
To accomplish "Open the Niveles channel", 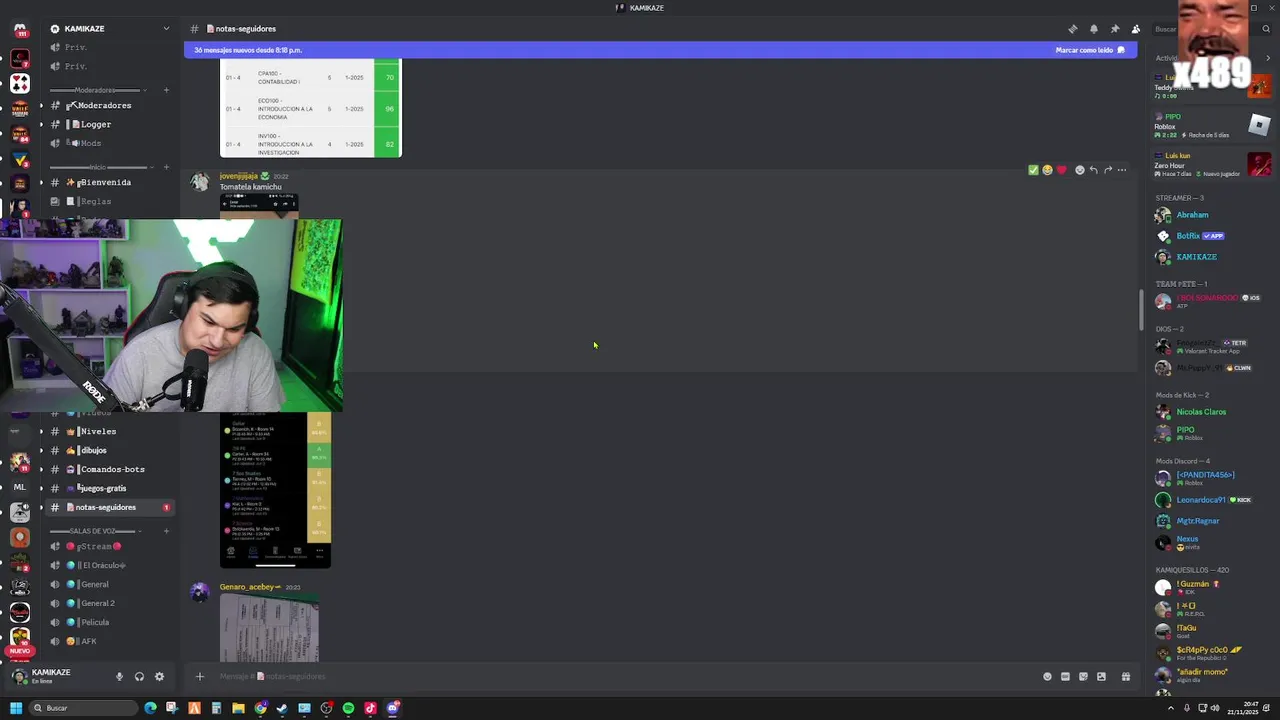I will [110, 432].
